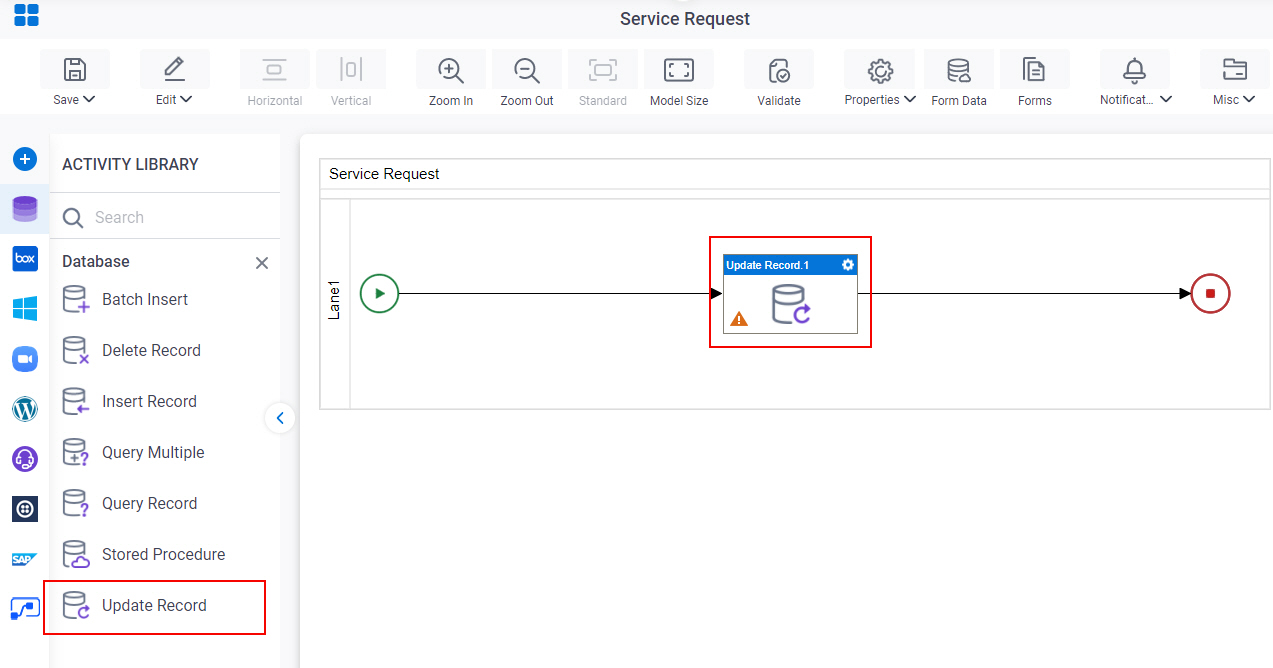Expand the Misc dropdown arrow

(x=1249, y=99)
